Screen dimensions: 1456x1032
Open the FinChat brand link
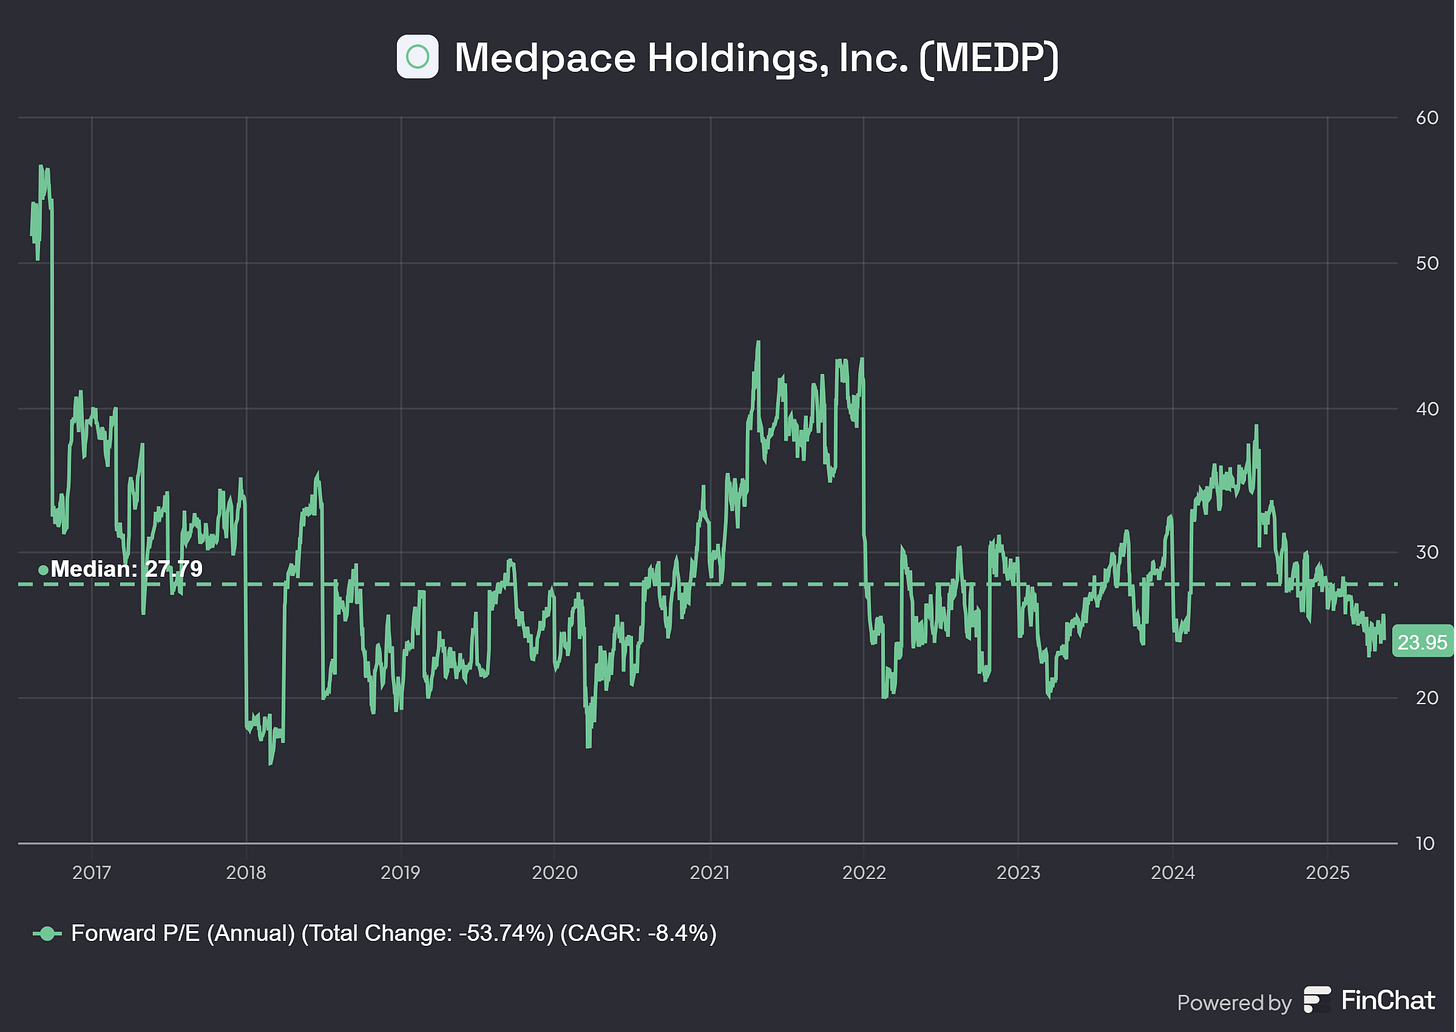click(1370, 1000)
